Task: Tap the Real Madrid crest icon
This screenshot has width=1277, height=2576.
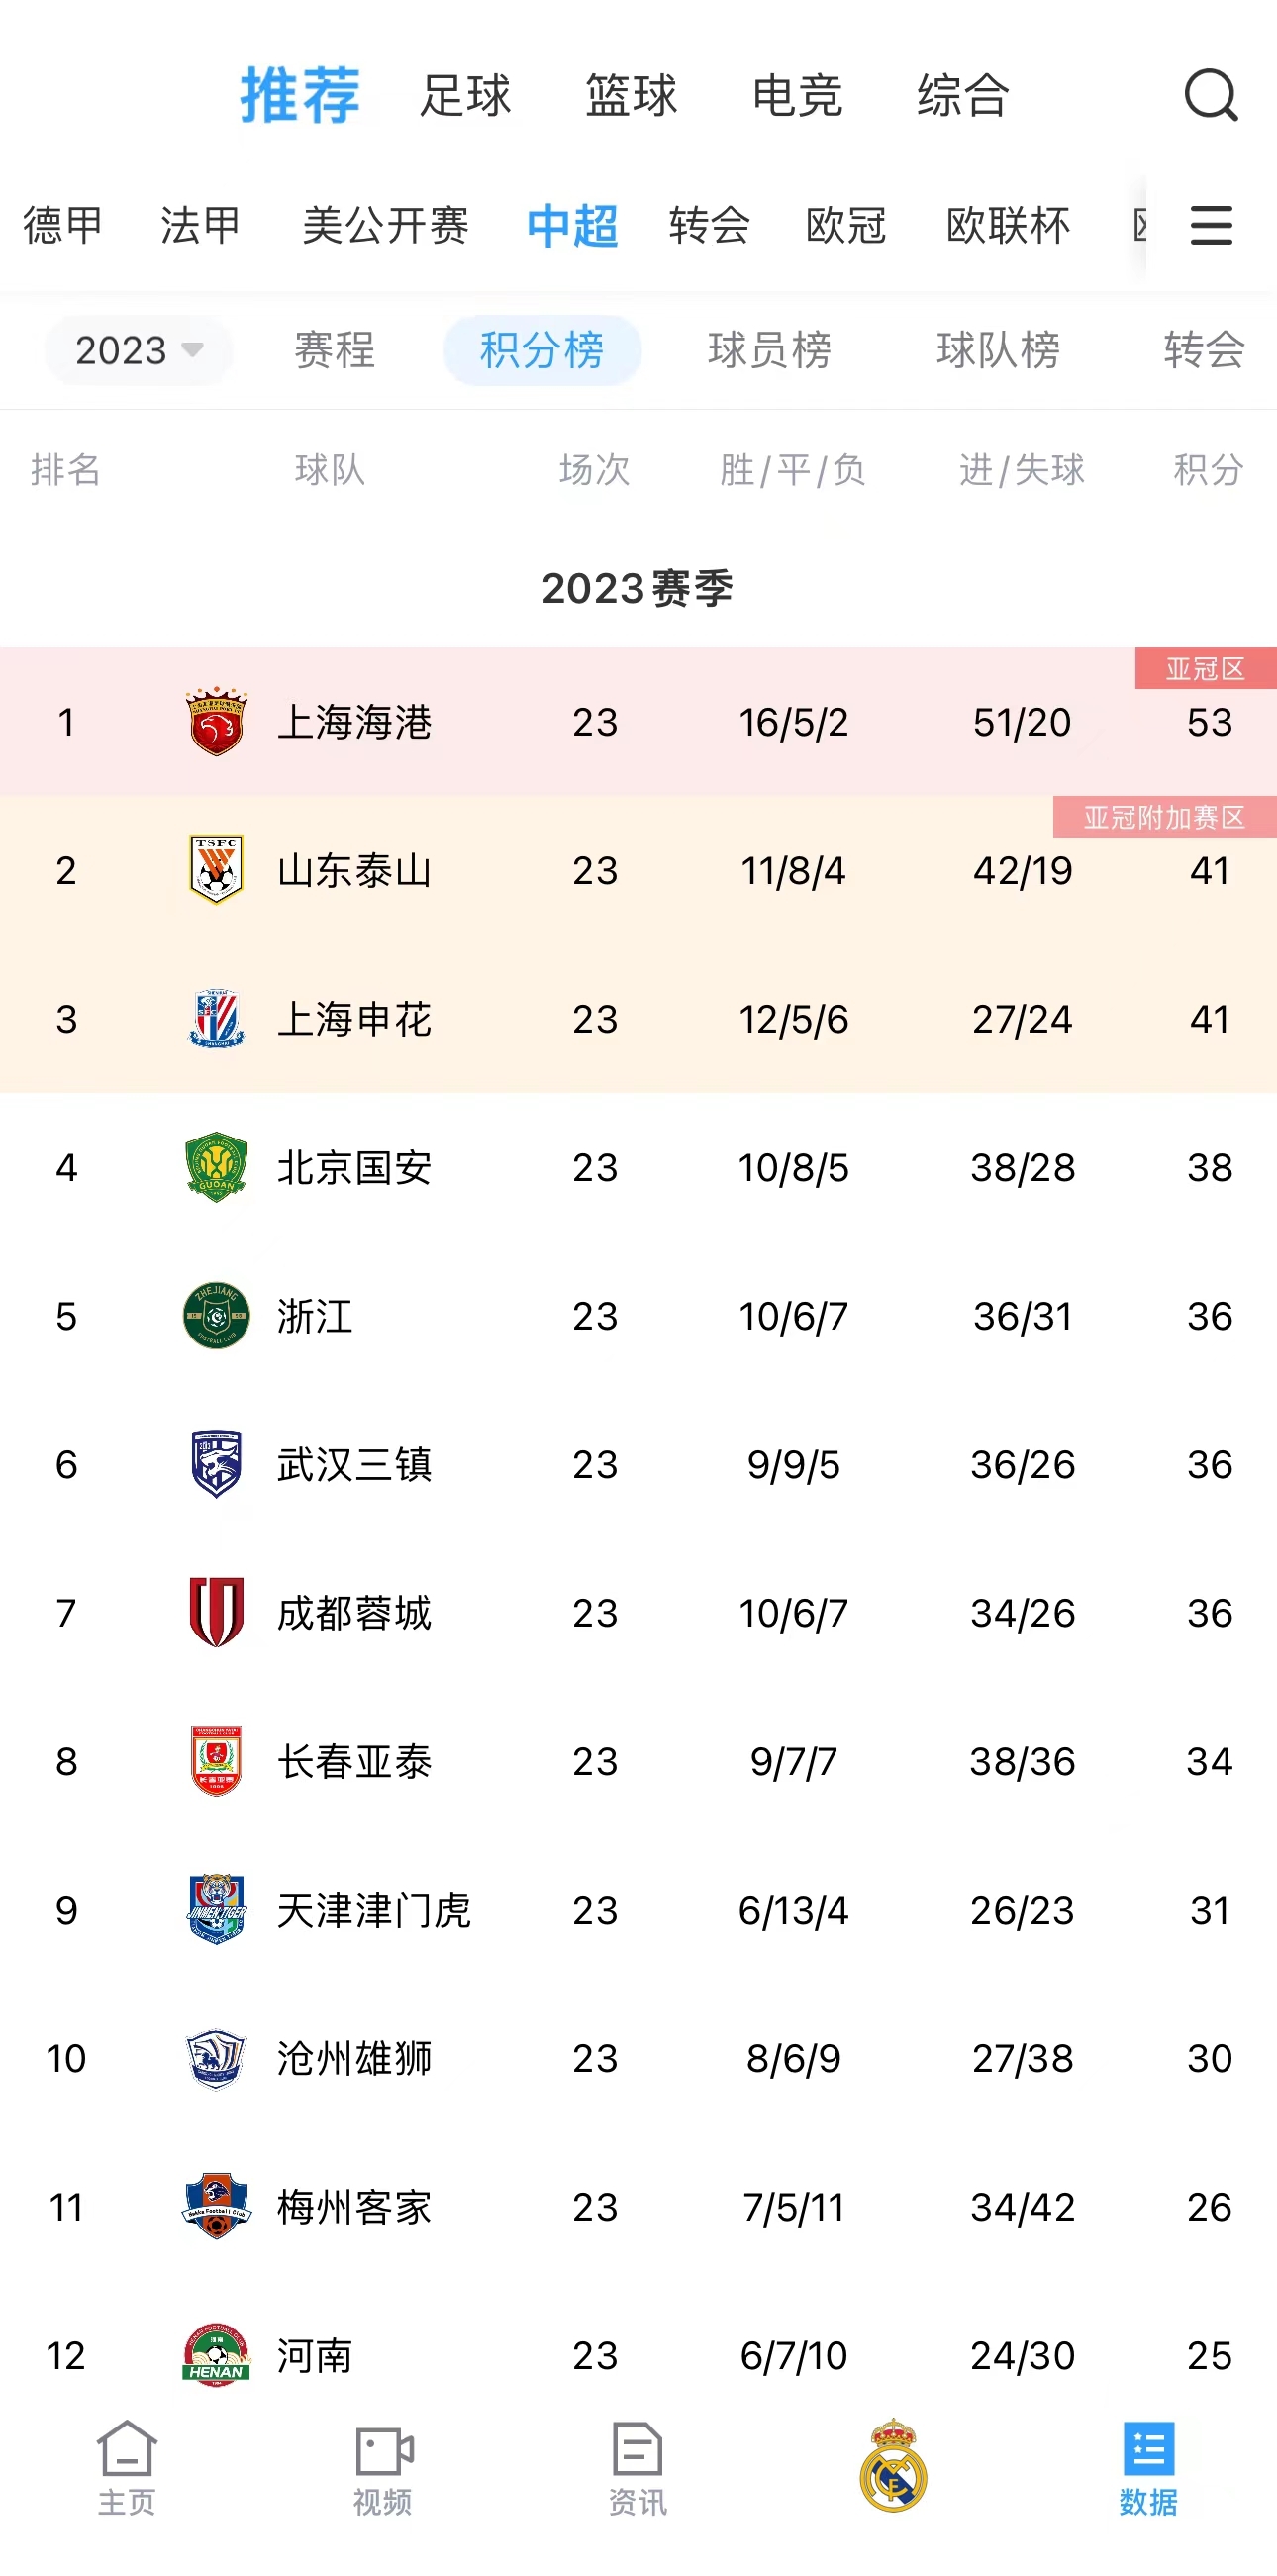Action: tap(893, 2465)
